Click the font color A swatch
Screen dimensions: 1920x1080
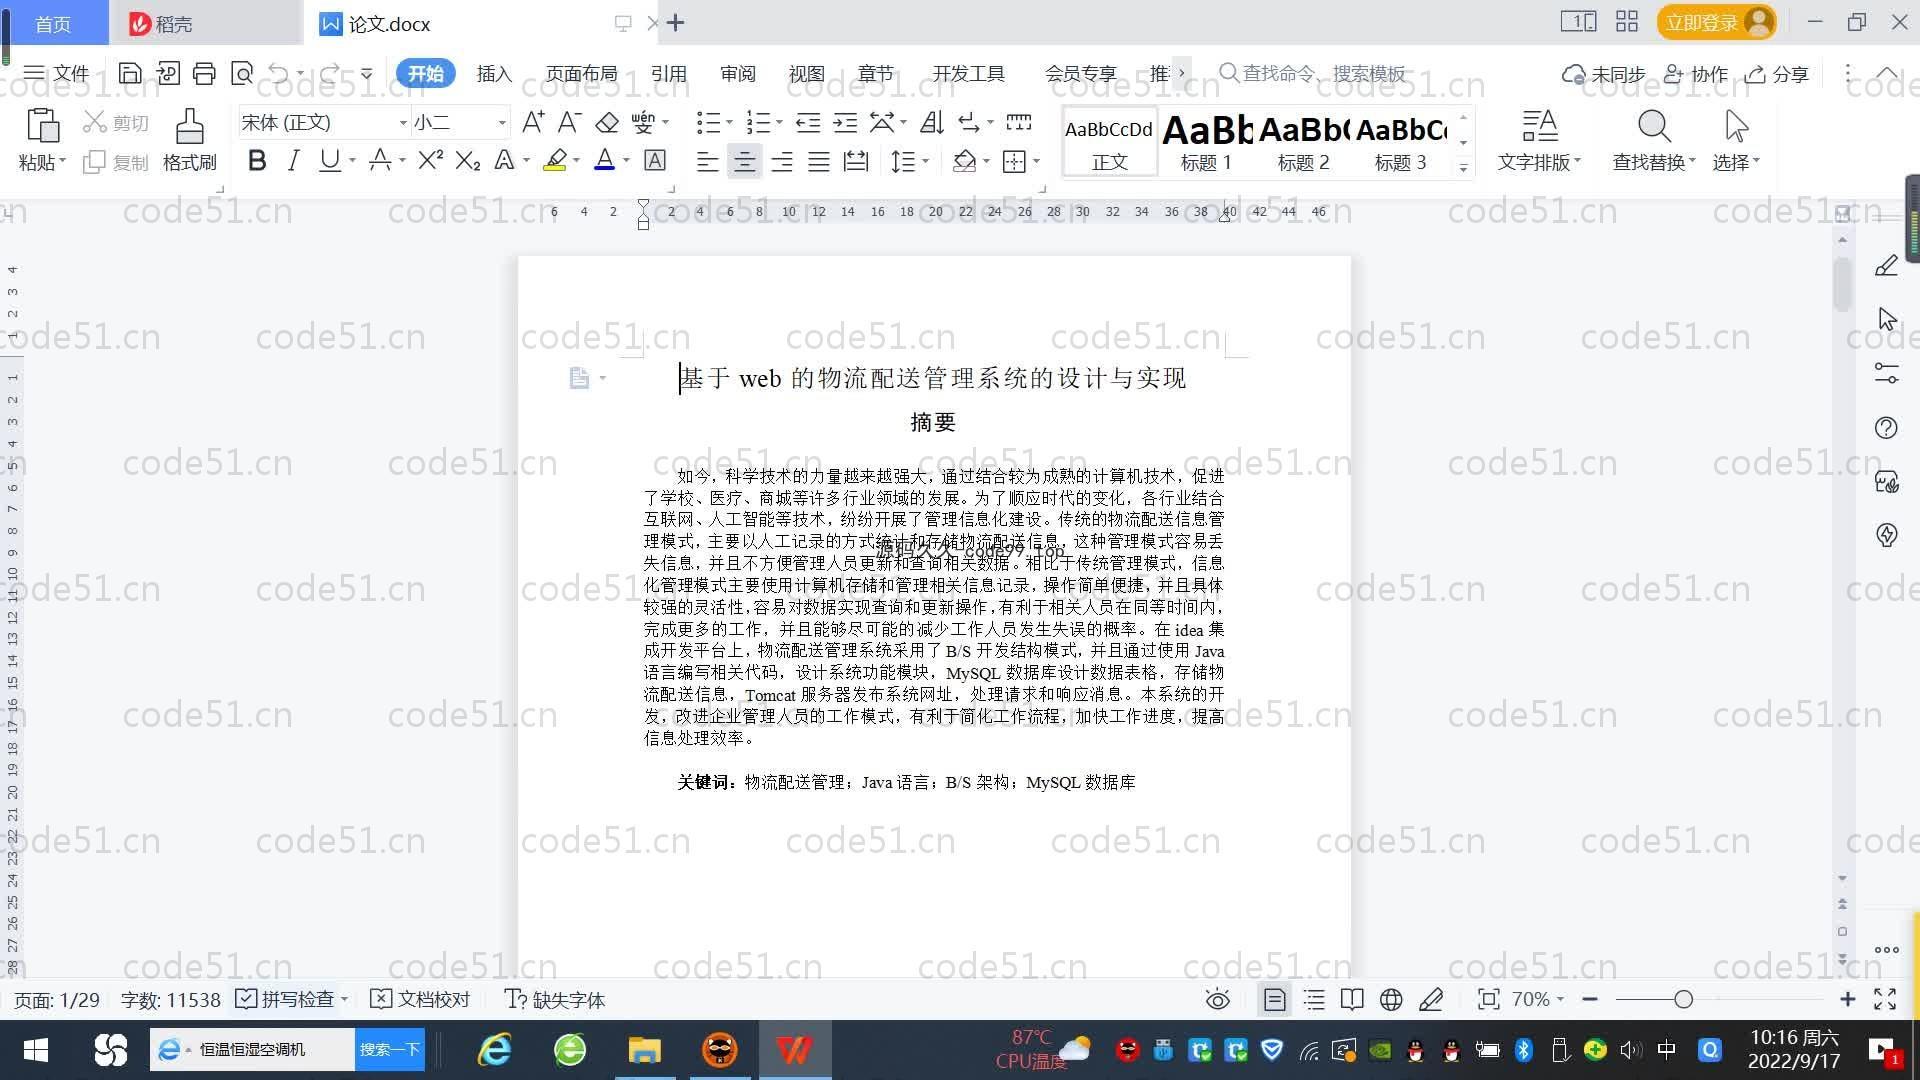click(604, 160)
